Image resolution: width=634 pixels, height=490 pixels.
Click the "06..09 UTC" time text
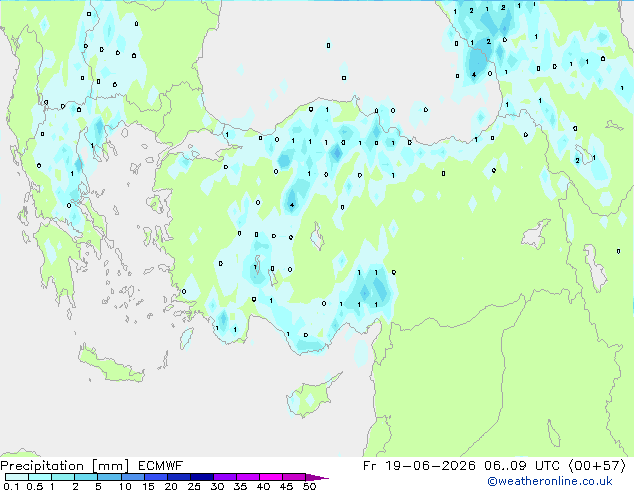pos(522,466)
